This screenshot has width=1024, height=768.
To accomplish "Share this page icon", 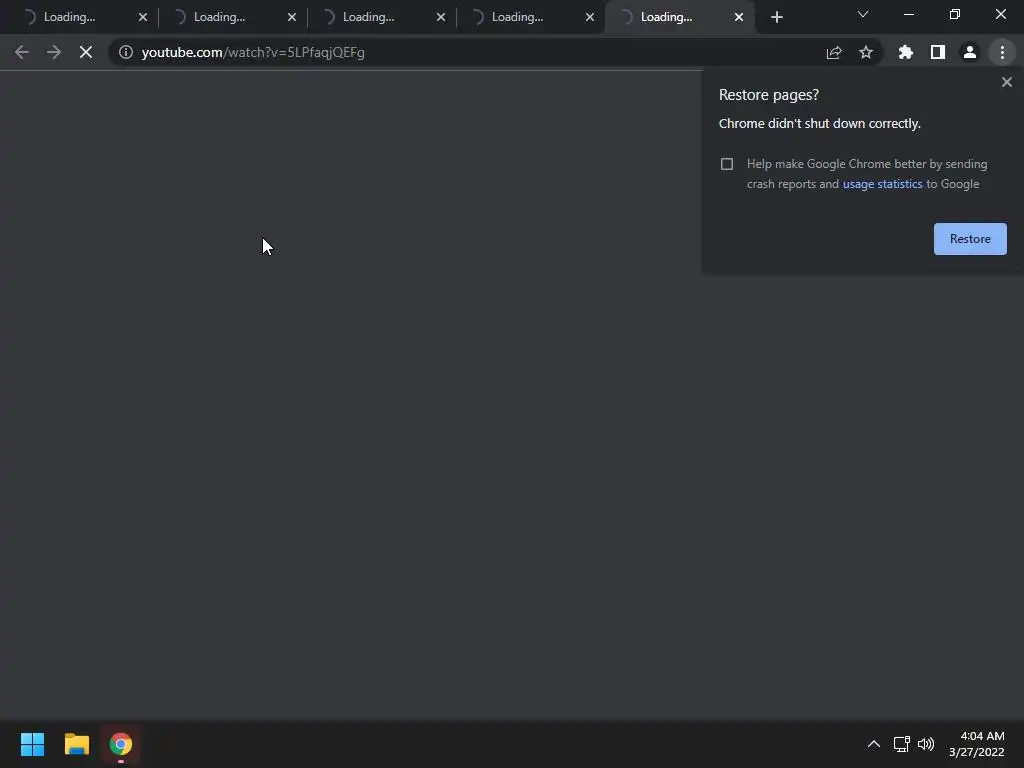I will (834, 52).
